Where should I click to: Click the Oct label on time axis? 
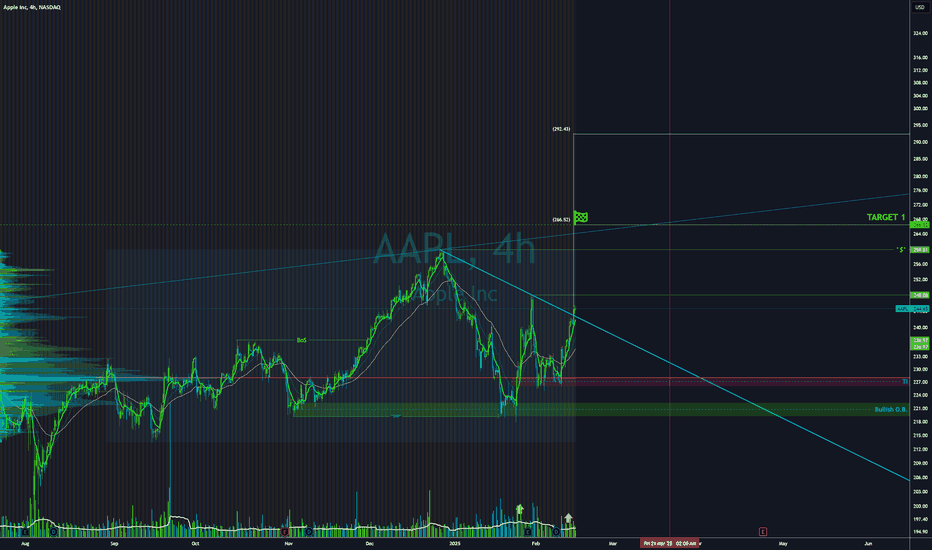coord(195,543)
